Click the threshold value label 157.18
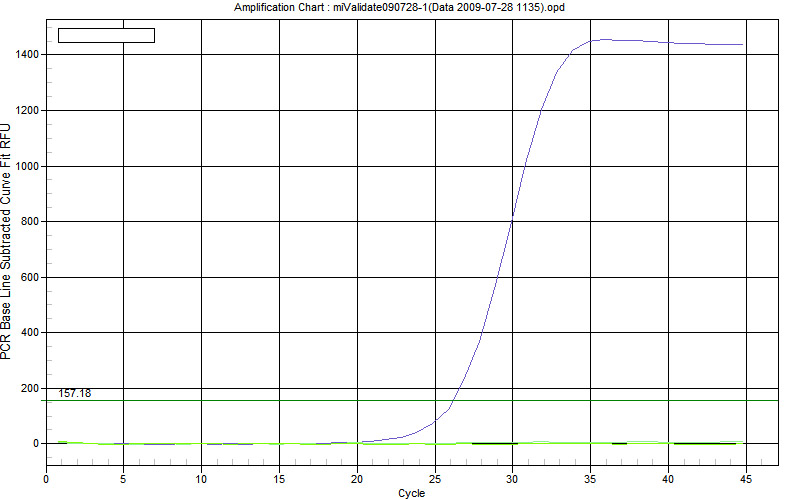The width and height of the screenshot is (800, 500). pyautogui.click(x=74, y=393)
